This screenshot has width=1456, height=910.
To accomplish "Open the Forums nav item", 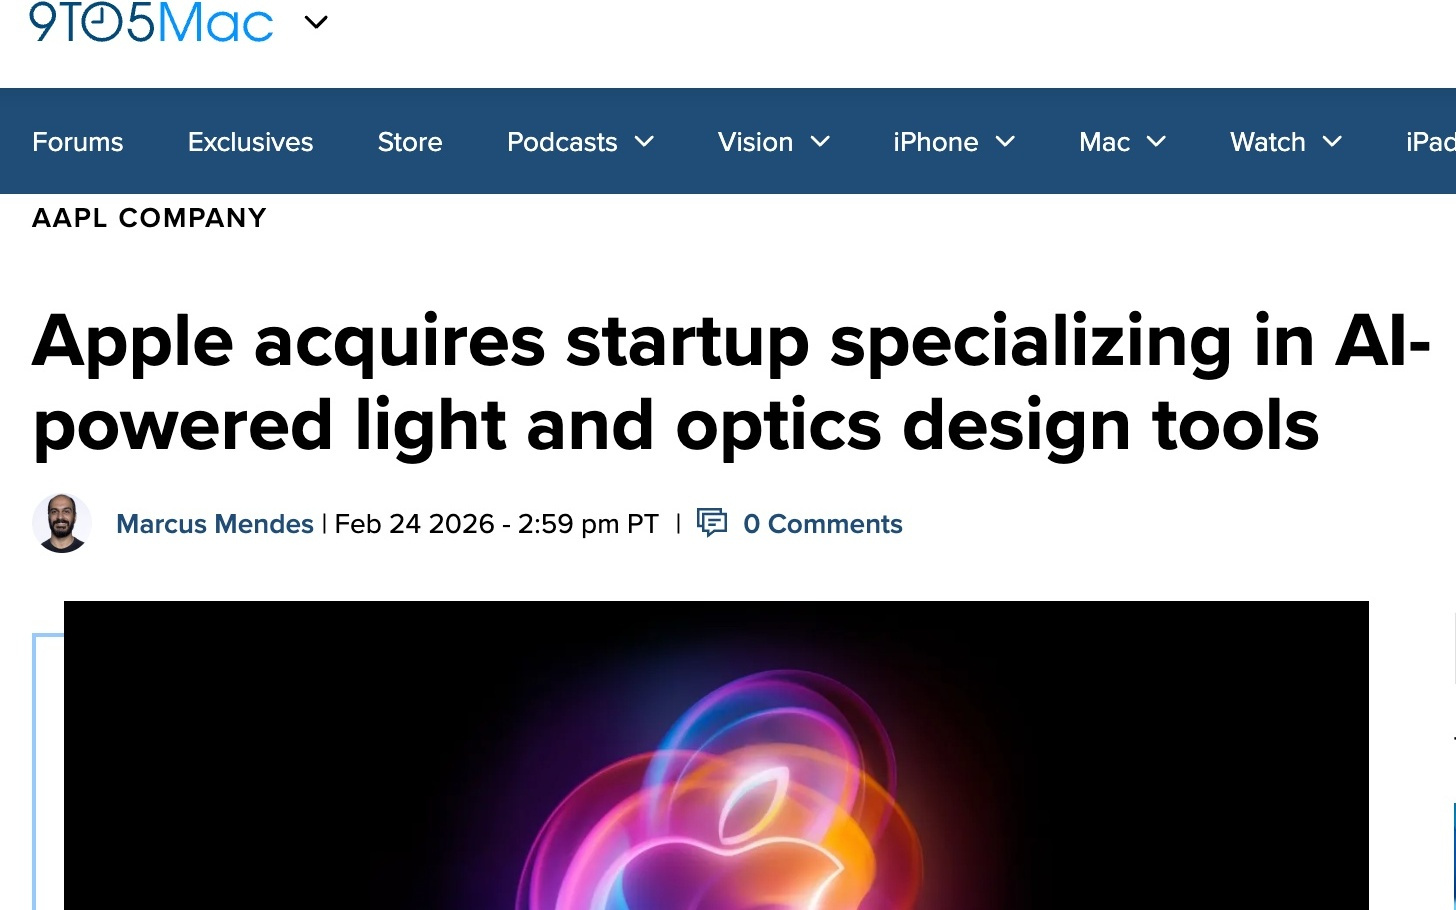I will pyautogui.click(x=78, y=142).
